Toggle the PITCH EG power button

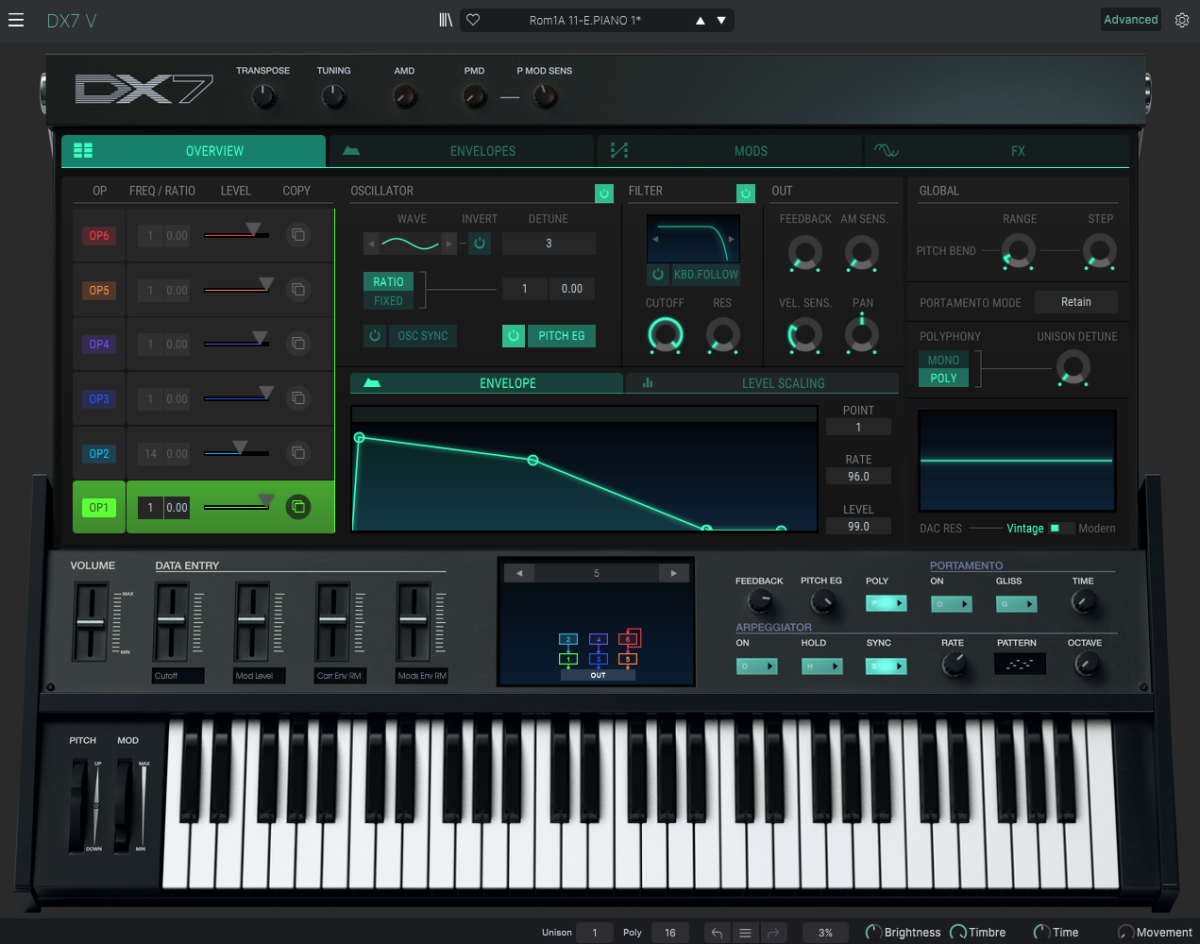coord(513,336)
